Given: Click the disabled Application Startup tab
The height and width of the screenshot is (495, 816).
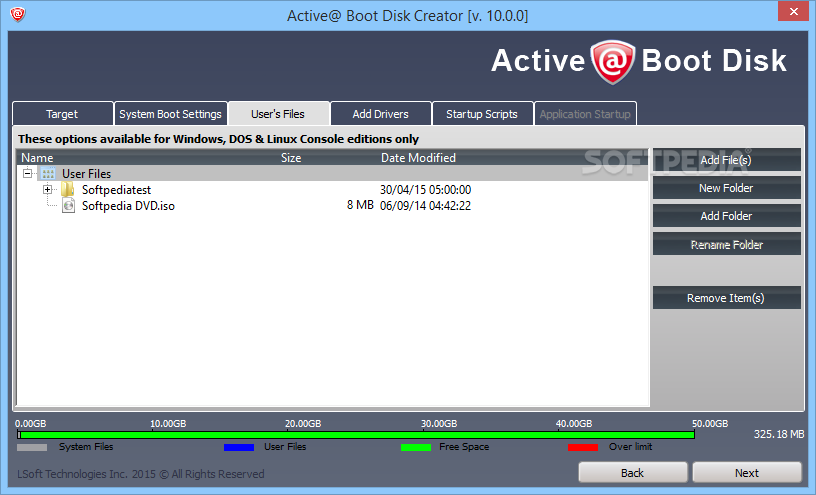Looking at the screenshot, I should 585,113.
